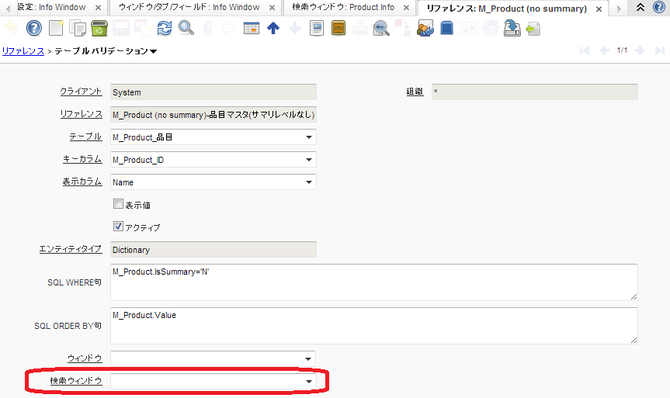Open the テーブル dropdown arrow
This screenshot has width=670, height=398.
[309, 137]
